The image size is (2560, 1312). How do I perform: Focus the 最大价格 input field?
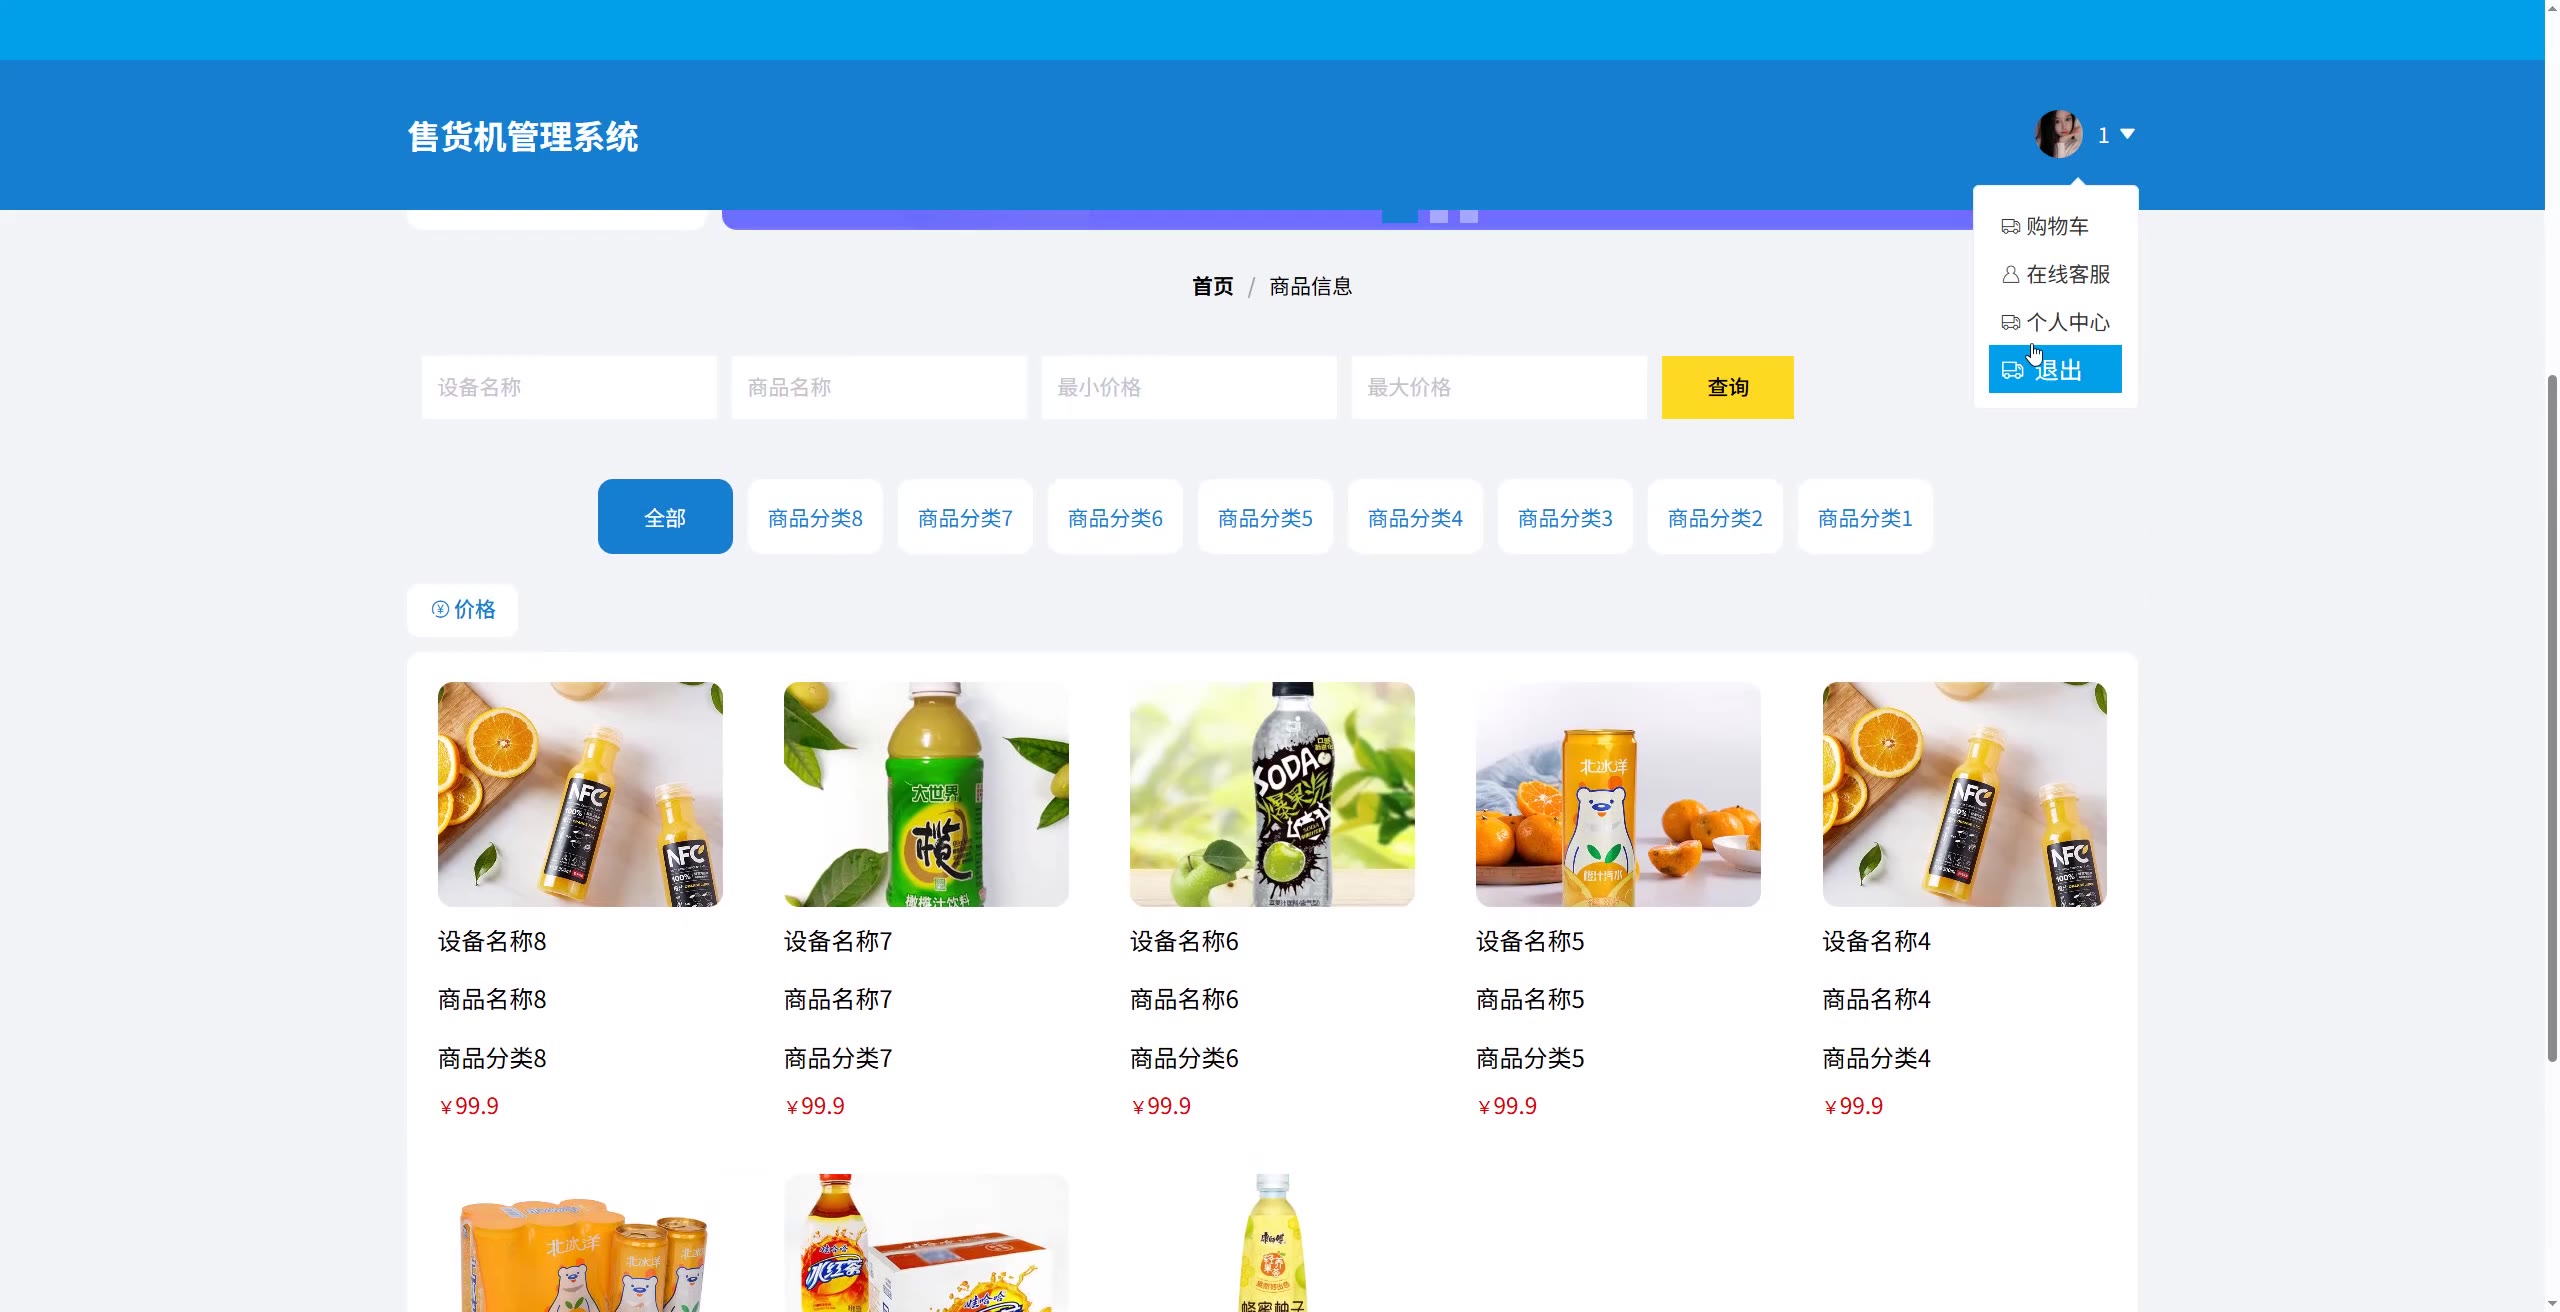[1498, 388]
